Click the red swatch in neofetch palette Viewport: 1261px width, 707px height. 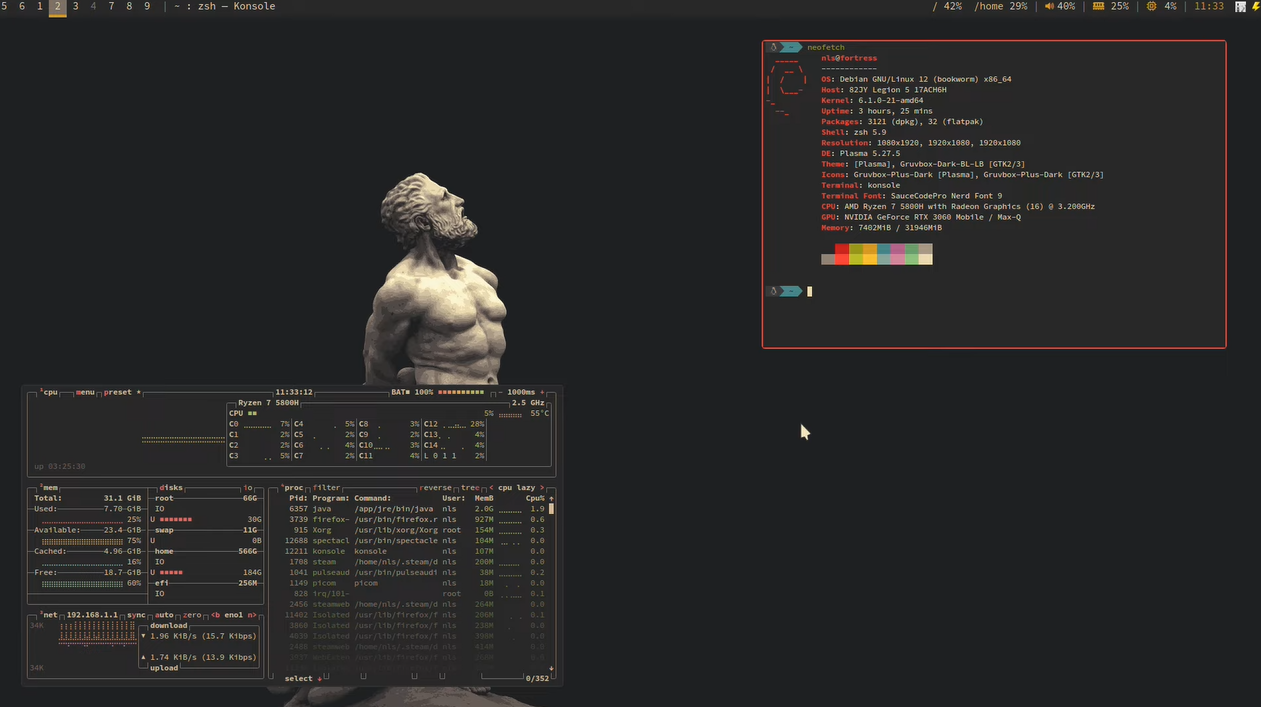pyautogui.click(x=842, y=250)
